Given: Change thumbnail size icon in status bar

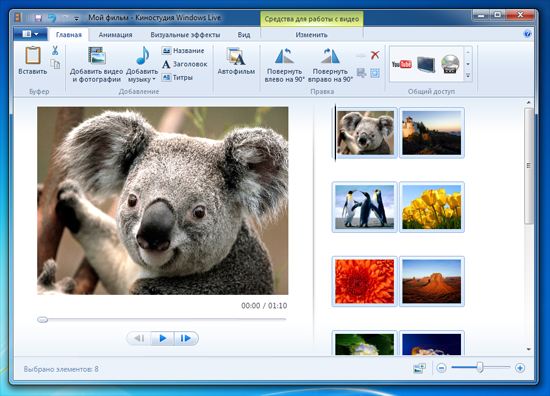Looking at the screenshot, I should tap(420, 368).
